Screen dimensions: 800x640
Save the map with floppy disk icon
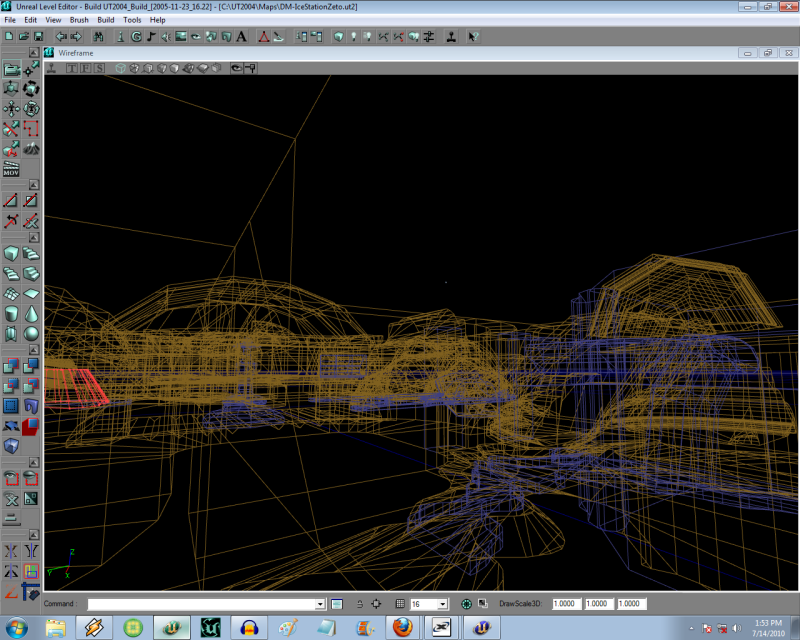coord(38,37)
